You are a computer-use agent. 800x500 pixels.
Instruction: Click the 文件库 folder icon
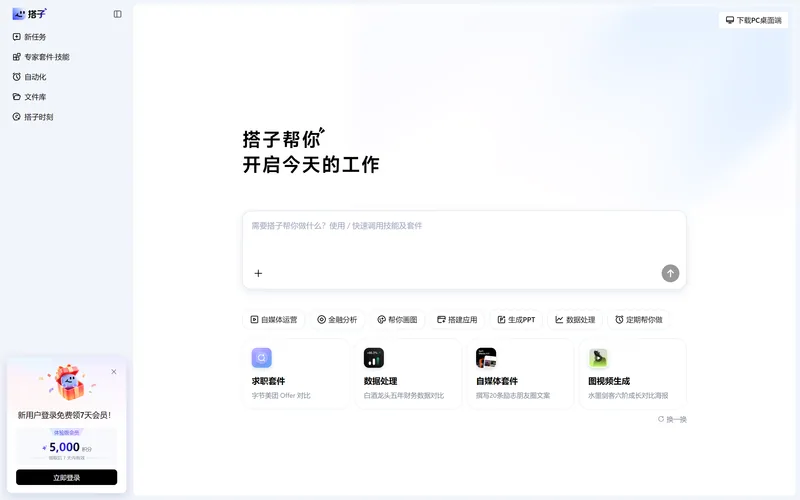click(x=17, y=96)
